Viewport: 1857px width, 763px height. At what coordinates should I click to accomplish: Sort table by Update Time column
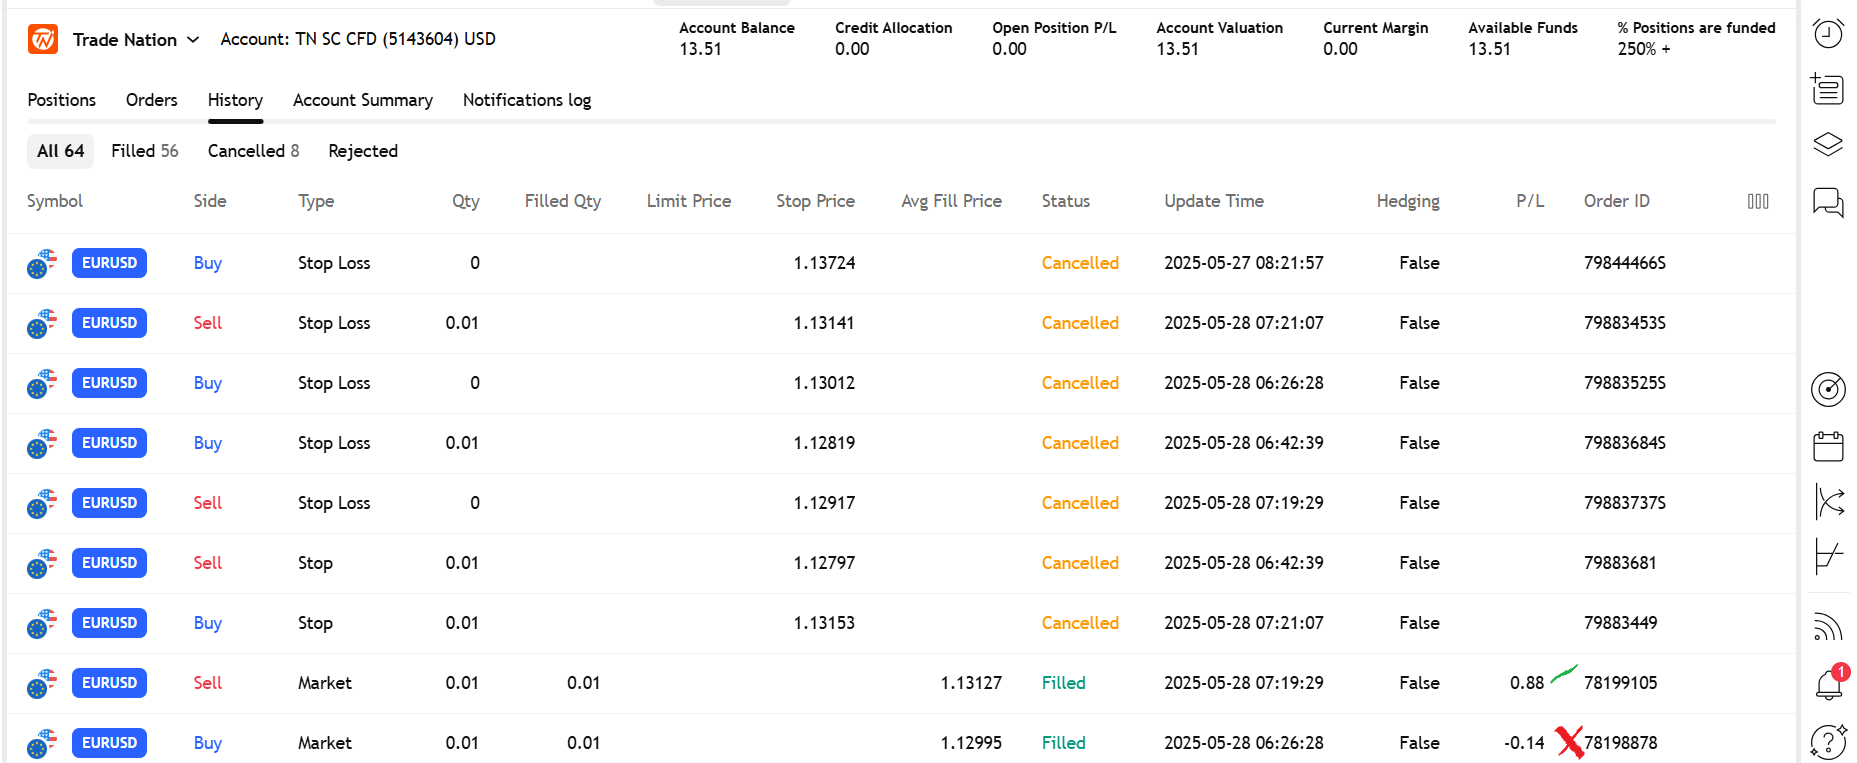point(1213,201)
